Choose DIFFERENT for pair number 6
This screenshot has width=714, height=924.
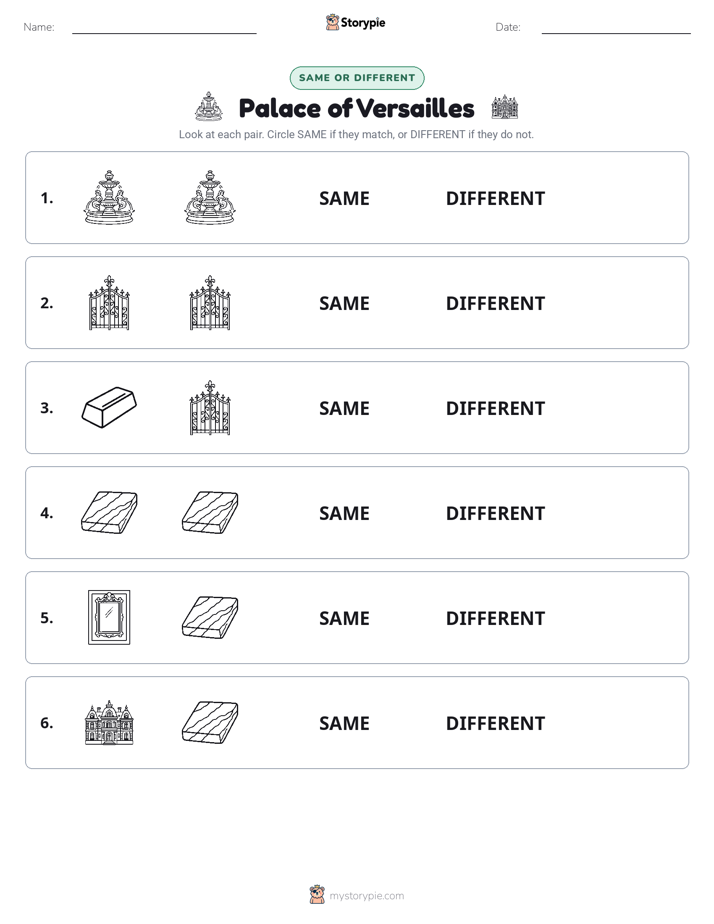495,723
